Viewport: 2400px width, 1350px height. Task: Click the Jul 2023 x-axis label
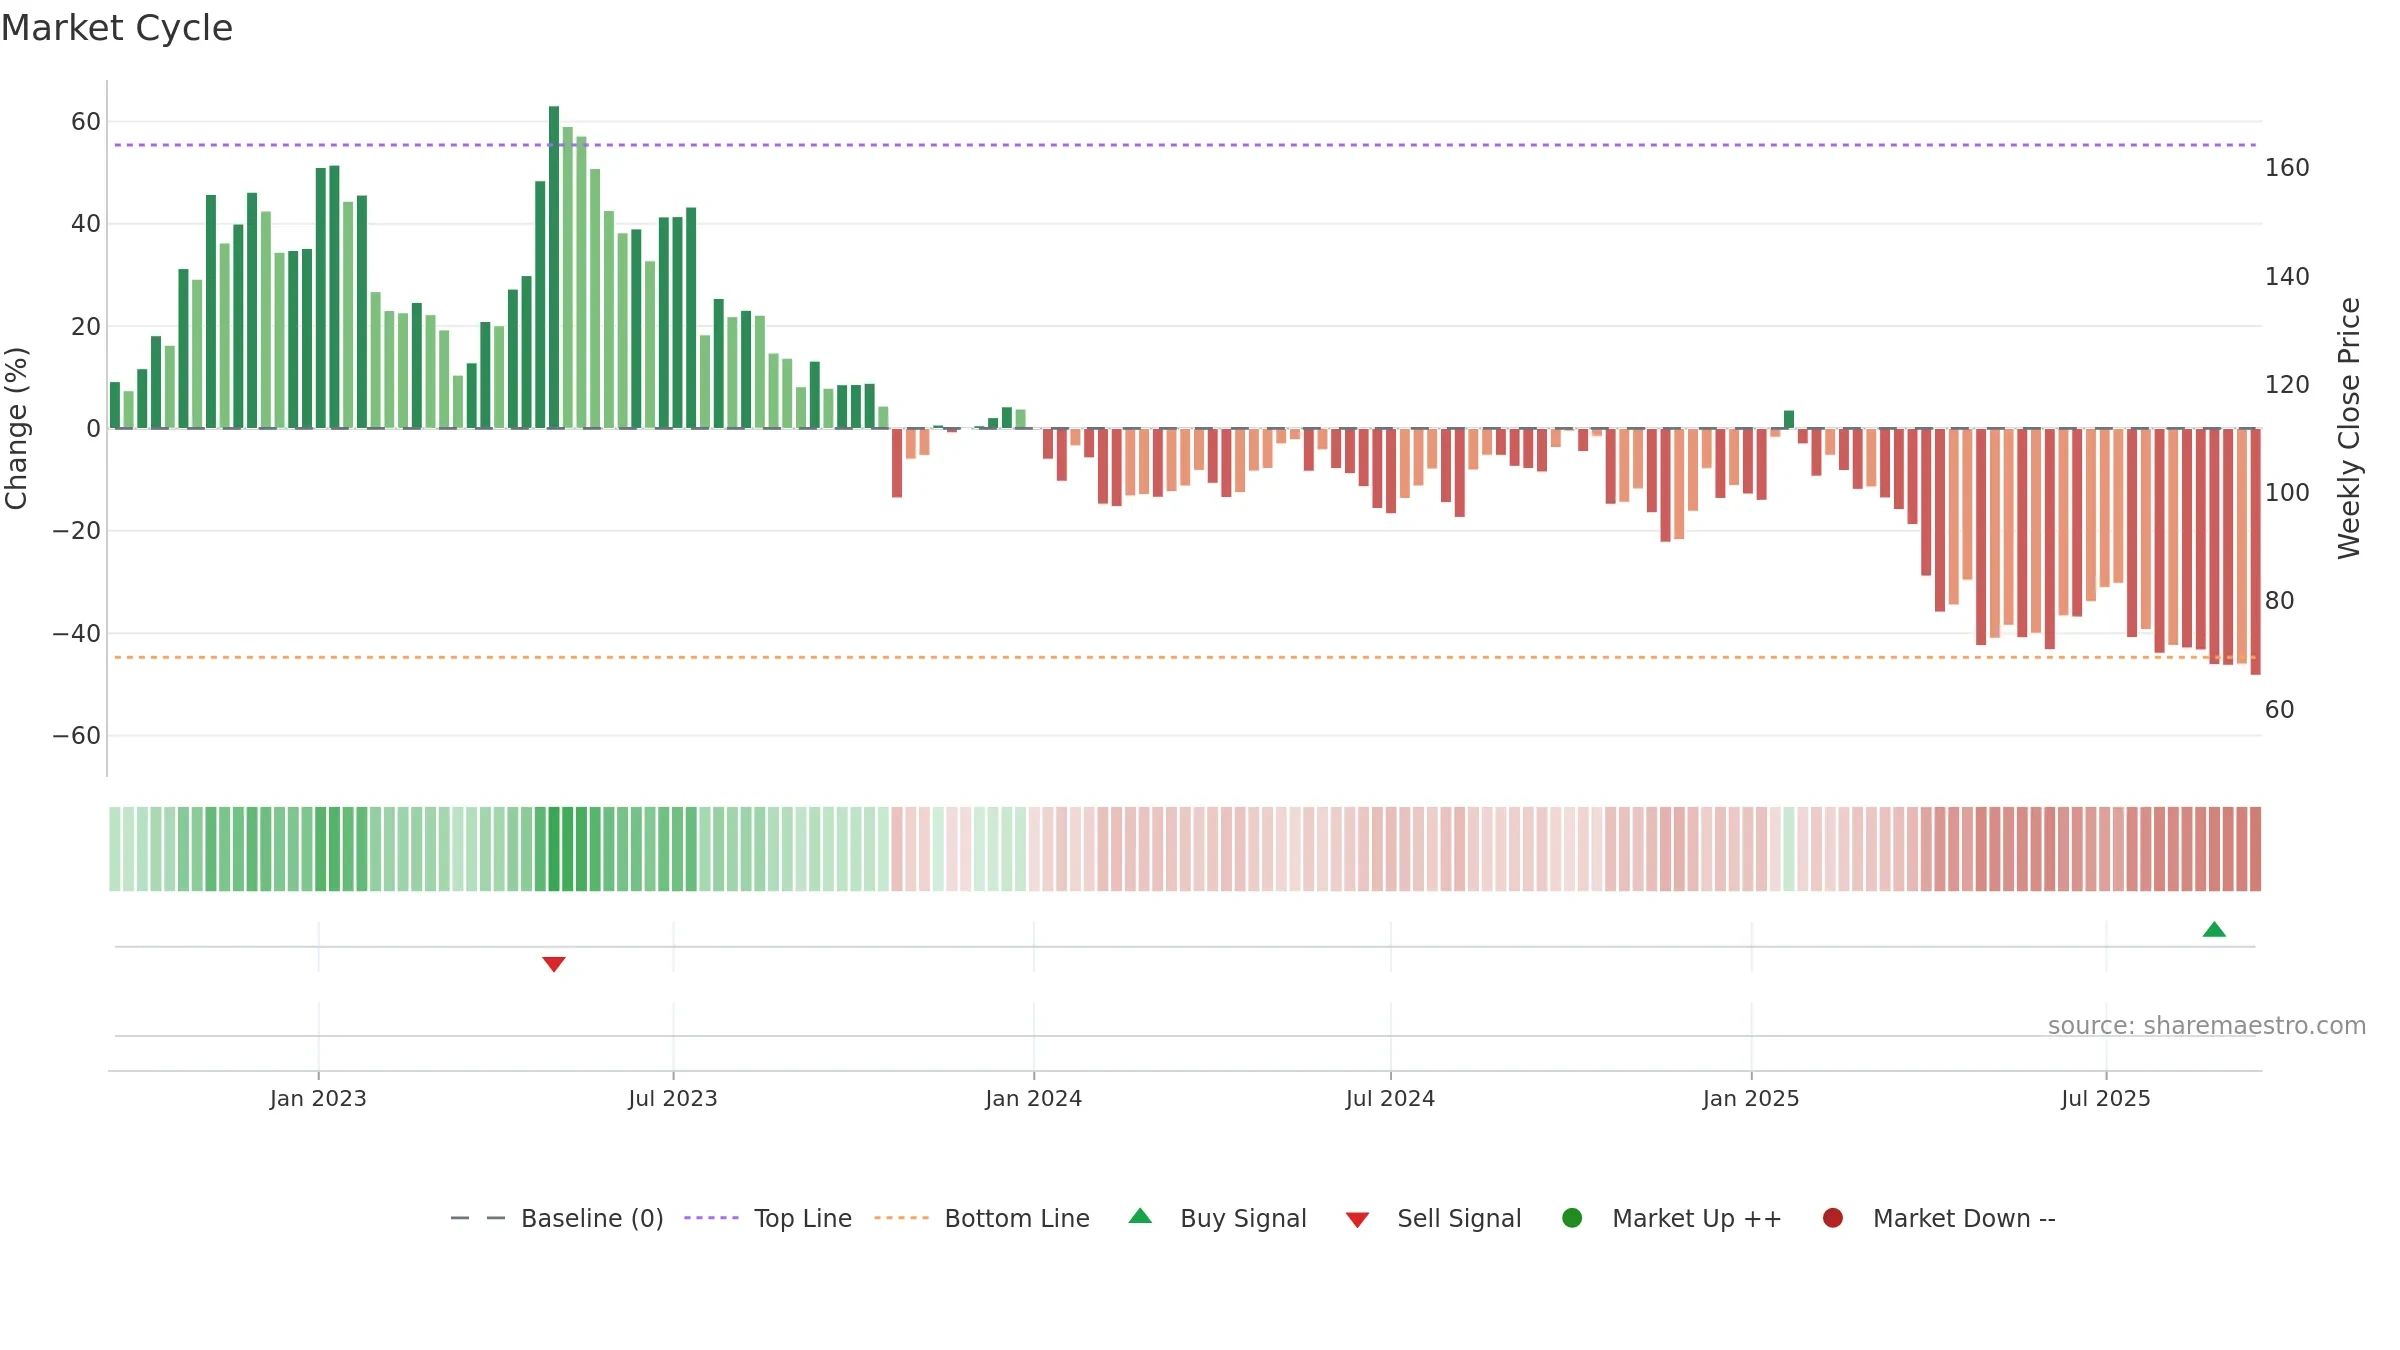coord(673,1099)
